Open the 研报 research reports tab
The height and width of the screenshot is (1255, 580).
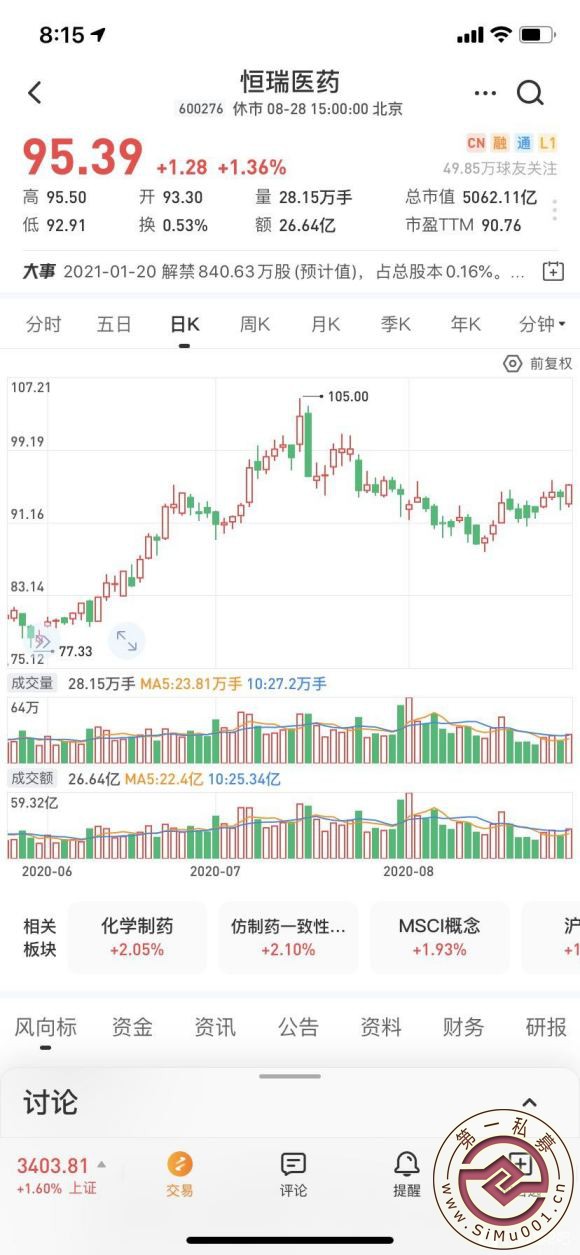coord(546,1027)
